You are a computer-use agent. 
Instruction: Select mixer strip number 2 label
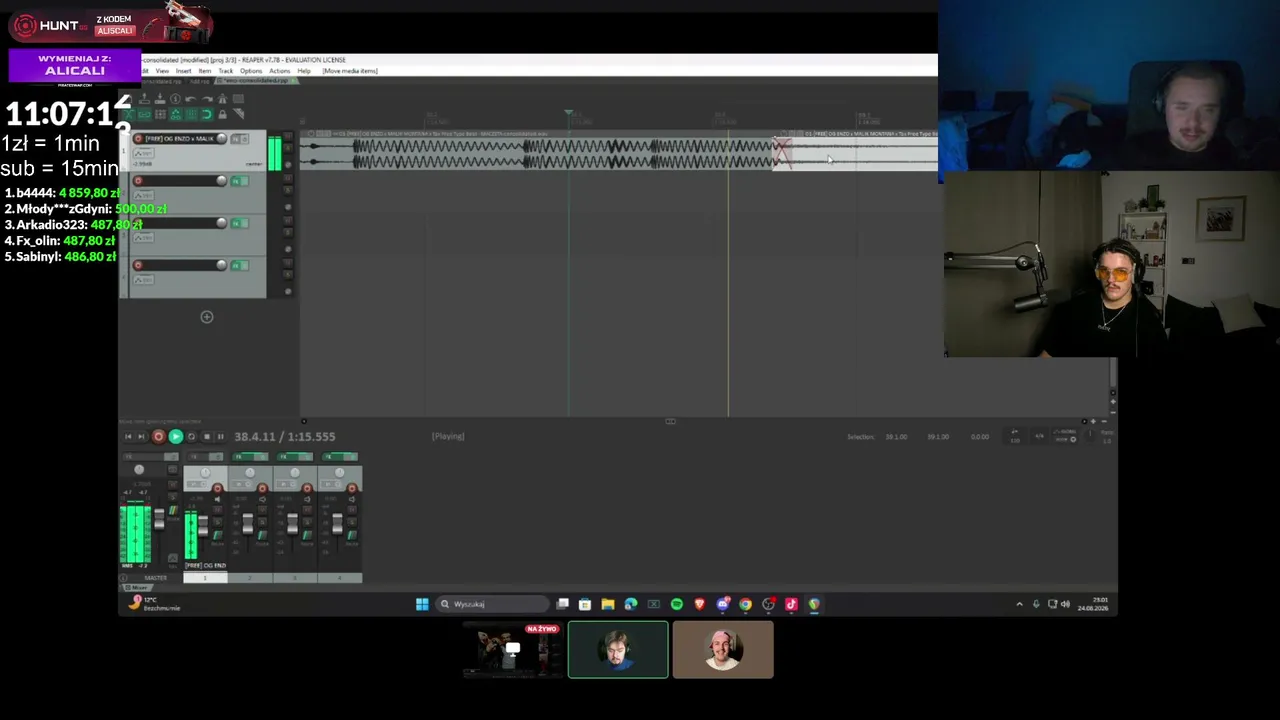(249, 578)
